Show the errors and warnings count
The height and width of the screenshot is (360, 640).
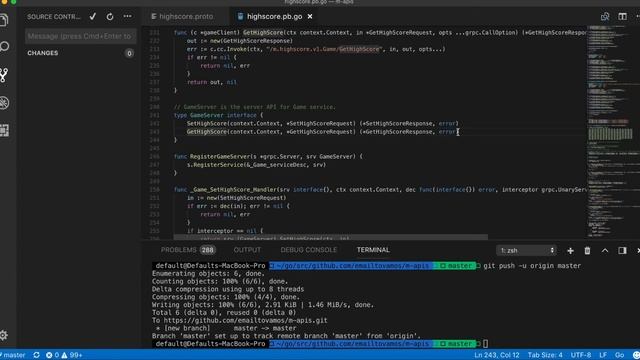pyautogui.click(x=64, y=355)
